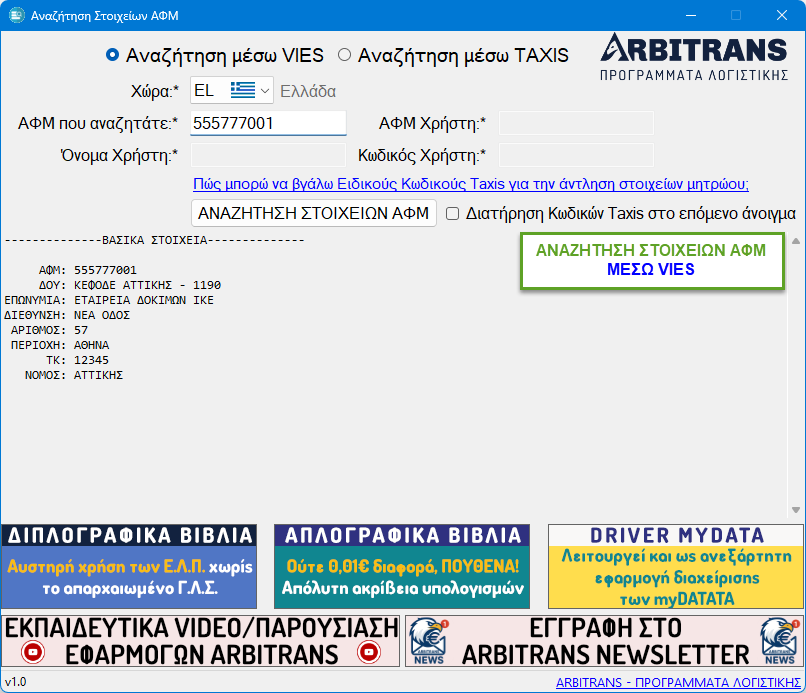Click the scrollbar up arrow in results
The height and width of the screenshot is (693, 806).
(796, 241)
